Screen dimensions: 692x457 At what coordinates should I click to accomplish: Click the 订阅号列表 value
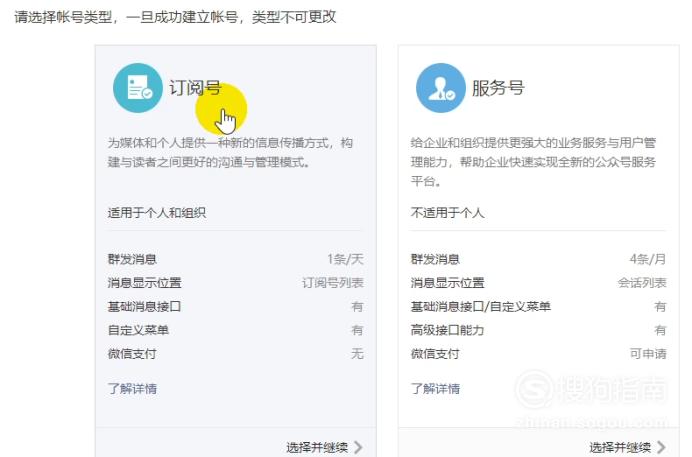click(333, 283)
